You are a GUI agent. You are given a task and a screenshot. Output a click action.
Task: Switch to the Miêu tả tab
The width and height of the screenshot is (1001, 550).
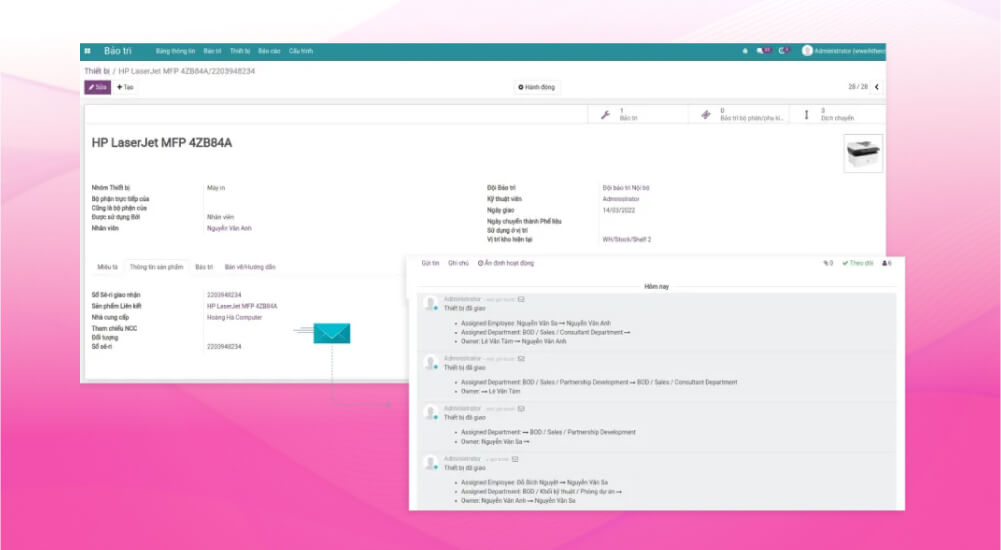click(x=107, y=267)
